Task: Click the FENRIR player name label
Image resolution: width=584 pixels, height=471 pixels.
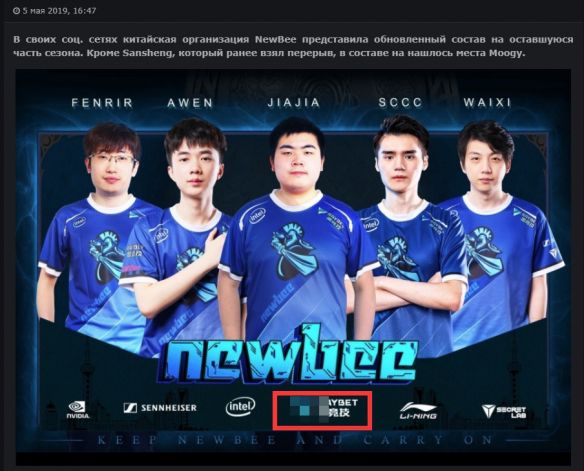Action: click(x=102, y=102)
